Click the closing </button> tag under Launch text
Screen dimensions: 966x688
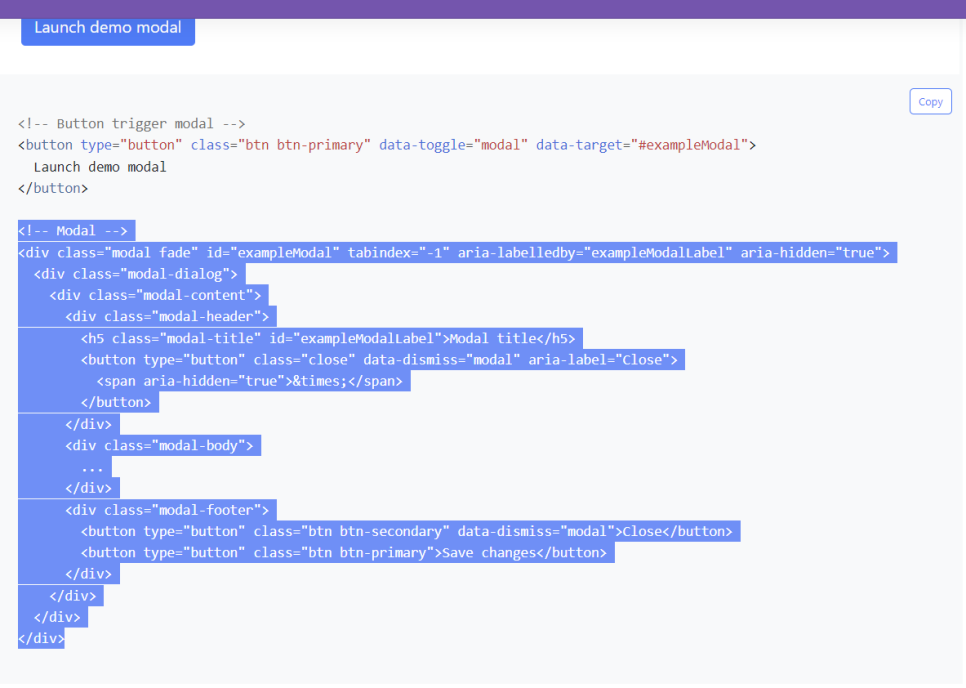53,188
